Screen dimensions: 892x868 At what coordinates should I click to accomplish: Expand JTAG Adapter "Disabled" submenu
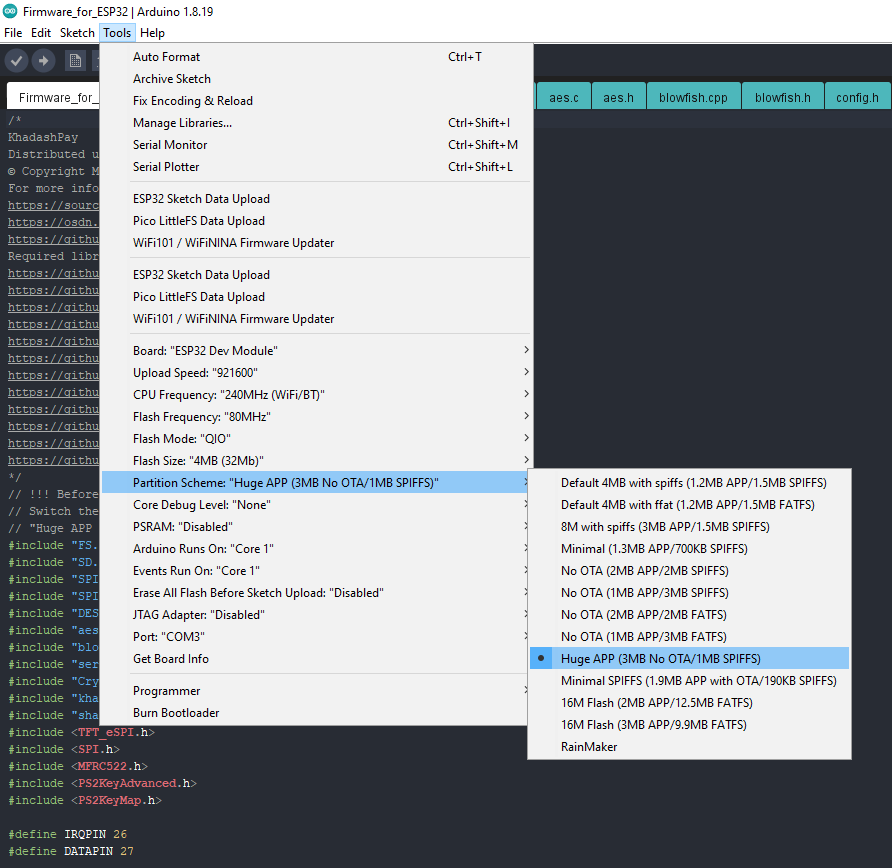[x=316, y=614]
